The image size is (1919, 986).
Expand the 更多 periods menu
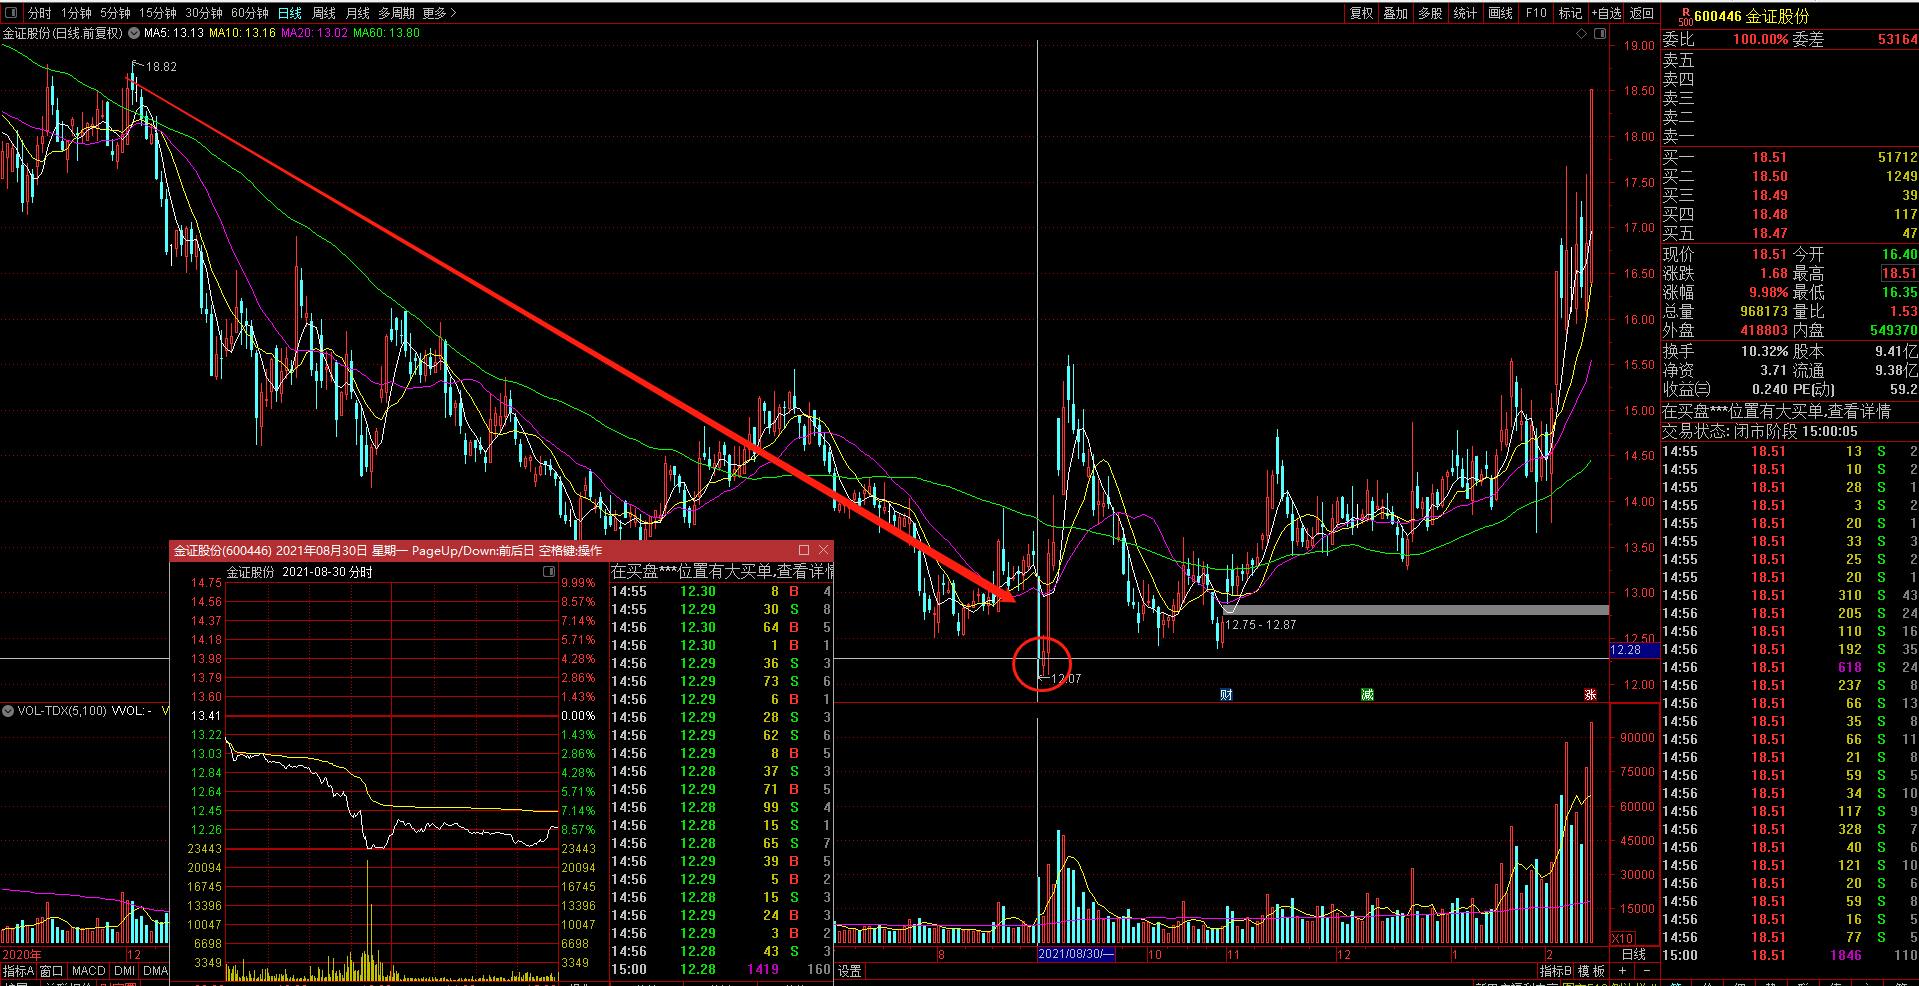439,13
